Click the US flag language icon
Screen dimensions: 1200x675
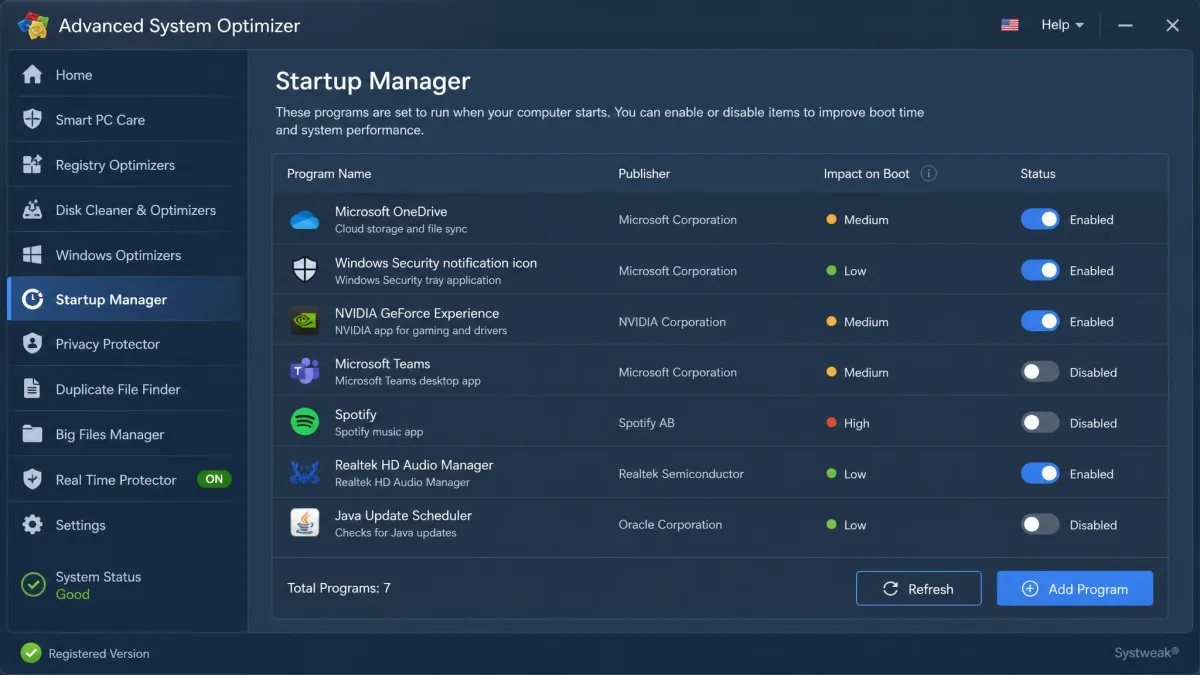1010,25
